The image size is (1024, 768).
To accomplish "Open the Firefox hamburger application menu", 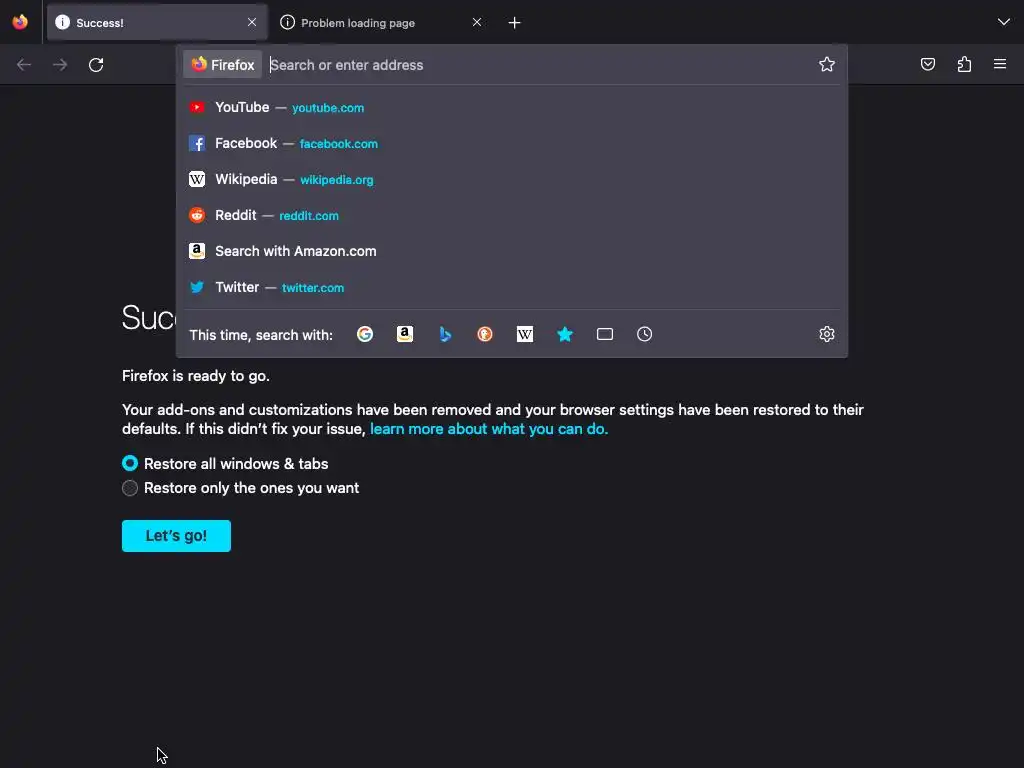I will pos(1000,64).
